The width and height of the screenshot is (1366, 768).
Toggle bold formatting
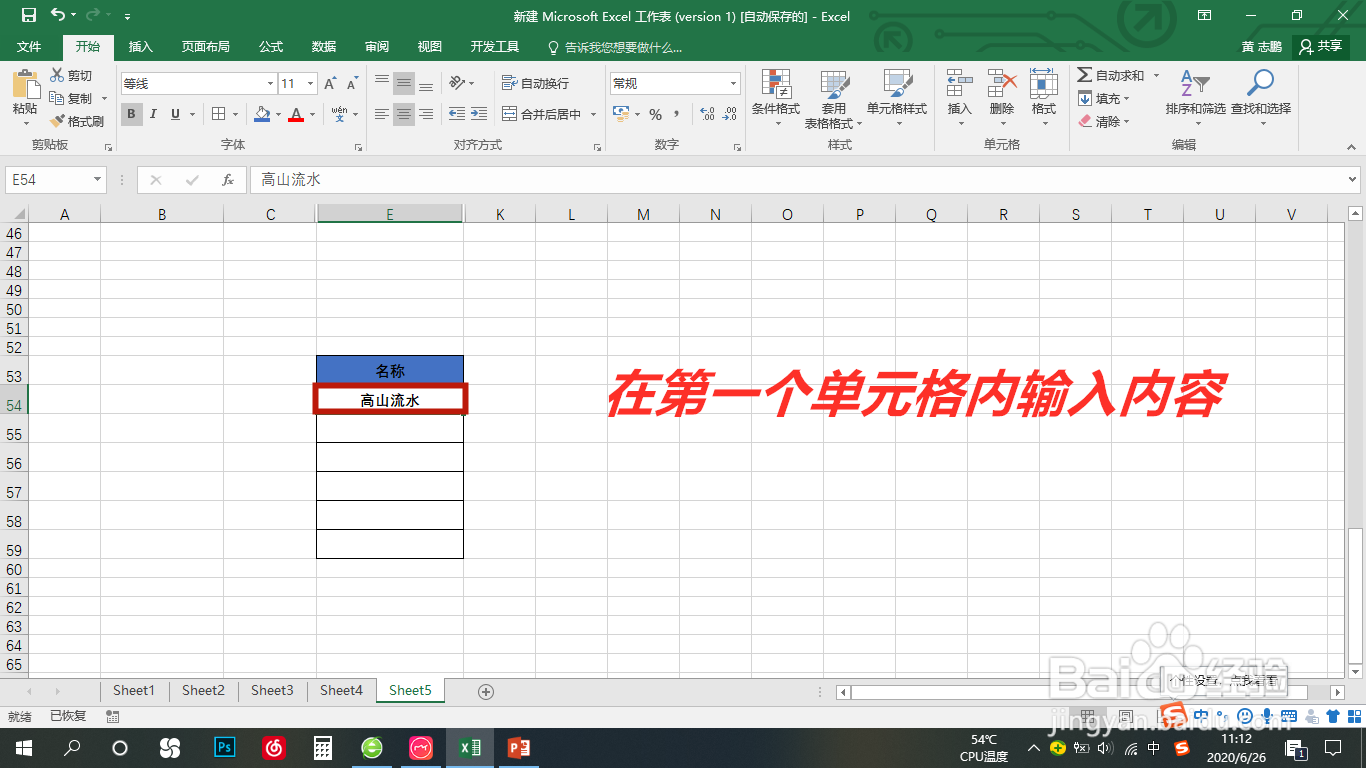131,114
